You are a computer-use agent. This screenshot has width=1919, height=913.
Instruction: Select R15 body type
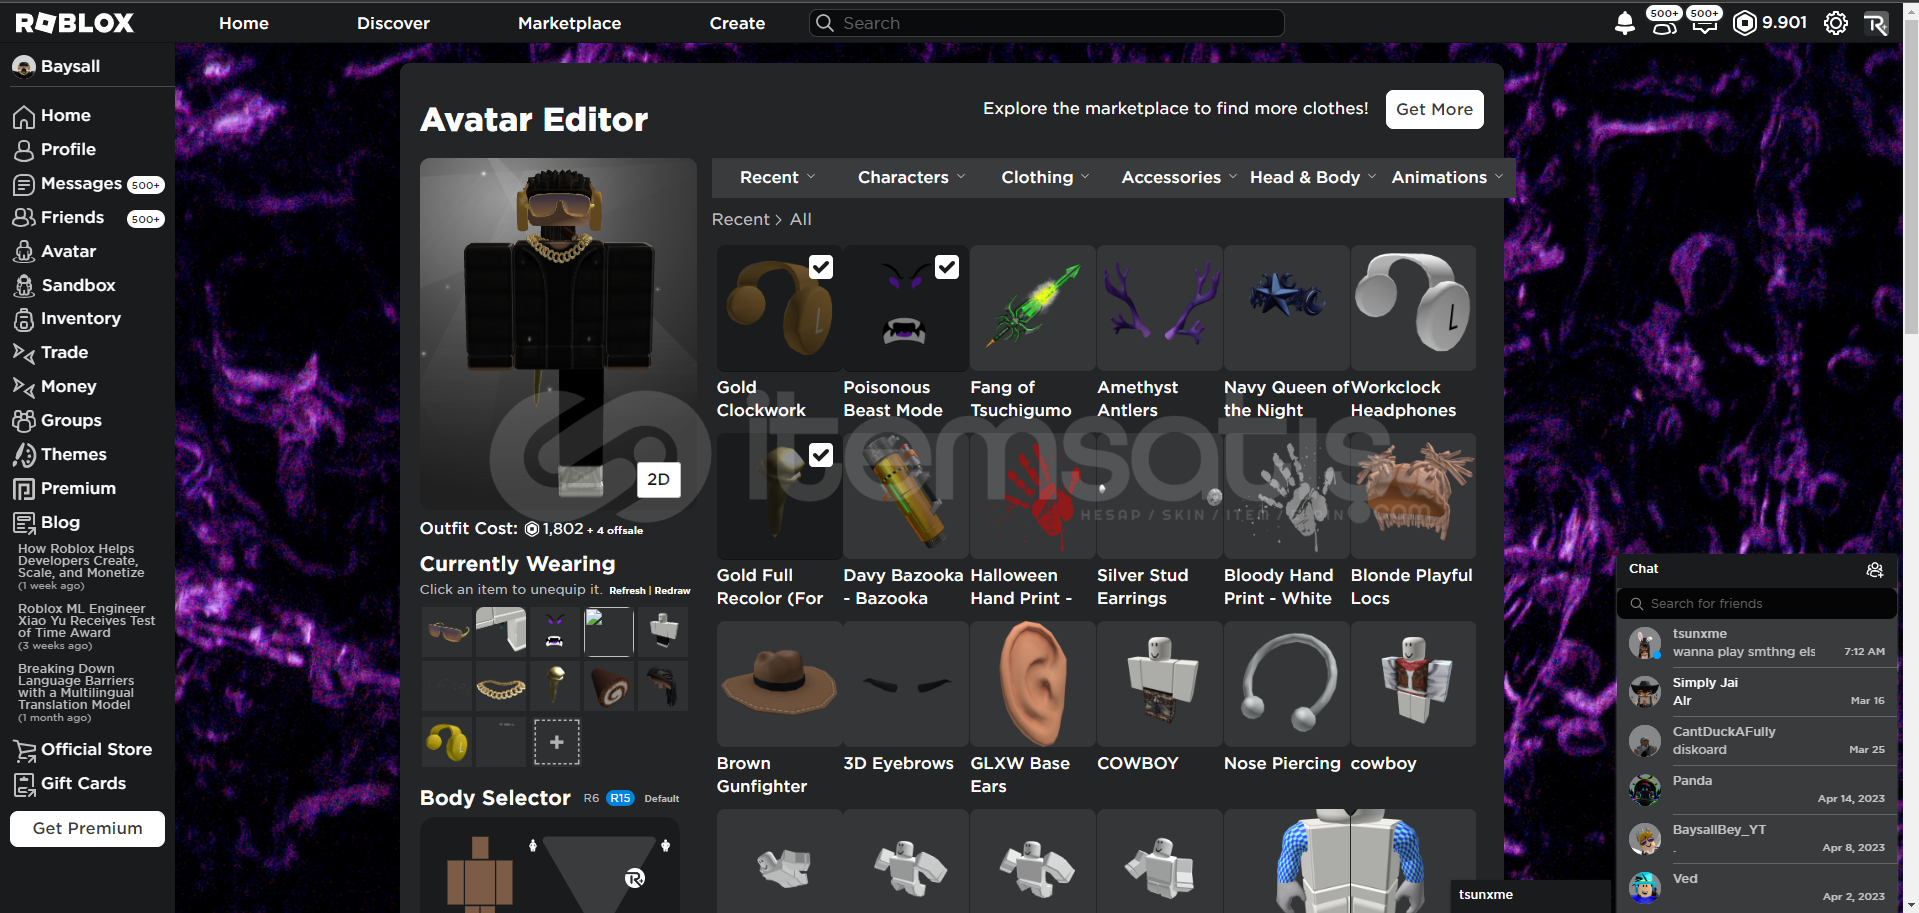point(620,798)
